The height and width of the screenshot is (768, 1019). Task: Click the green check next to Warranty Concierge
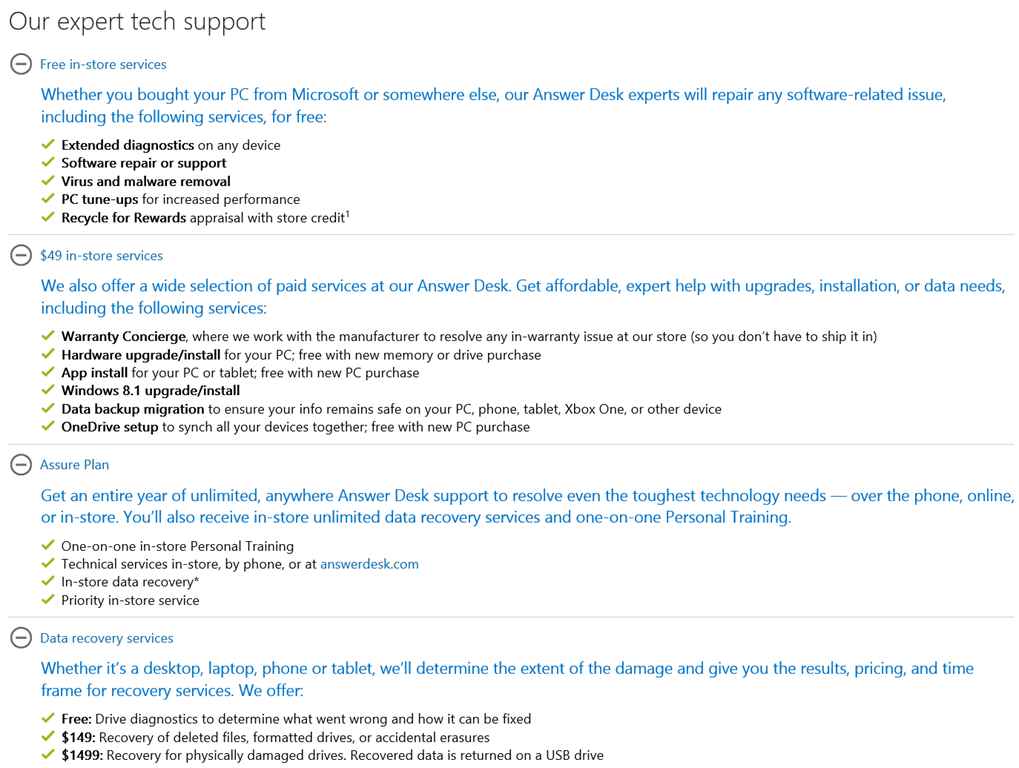[x=48, y=336]
